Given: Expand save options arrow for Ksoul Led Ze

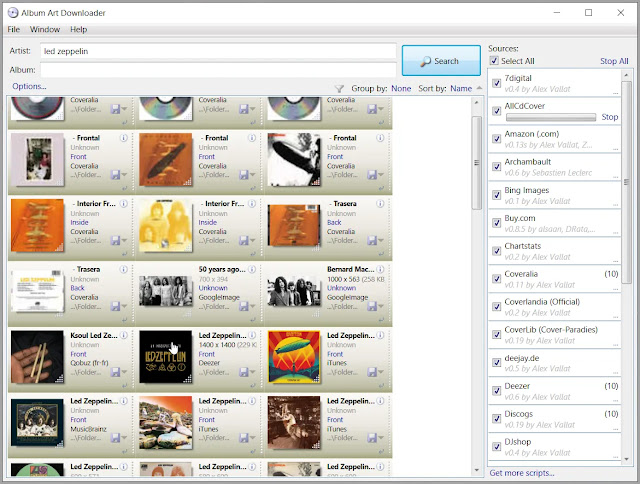Looking at the screenshot, I should (124, 372).
